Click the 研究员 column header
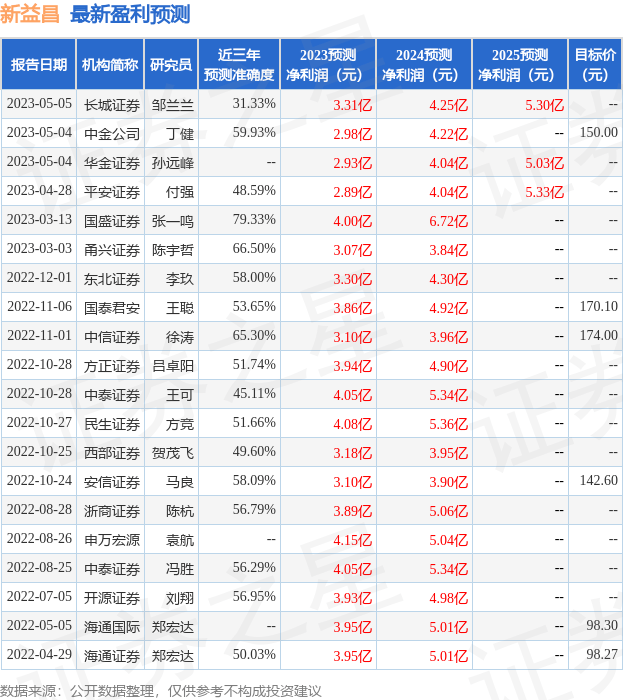Screen dimensions: 623x700 point(171,64)
